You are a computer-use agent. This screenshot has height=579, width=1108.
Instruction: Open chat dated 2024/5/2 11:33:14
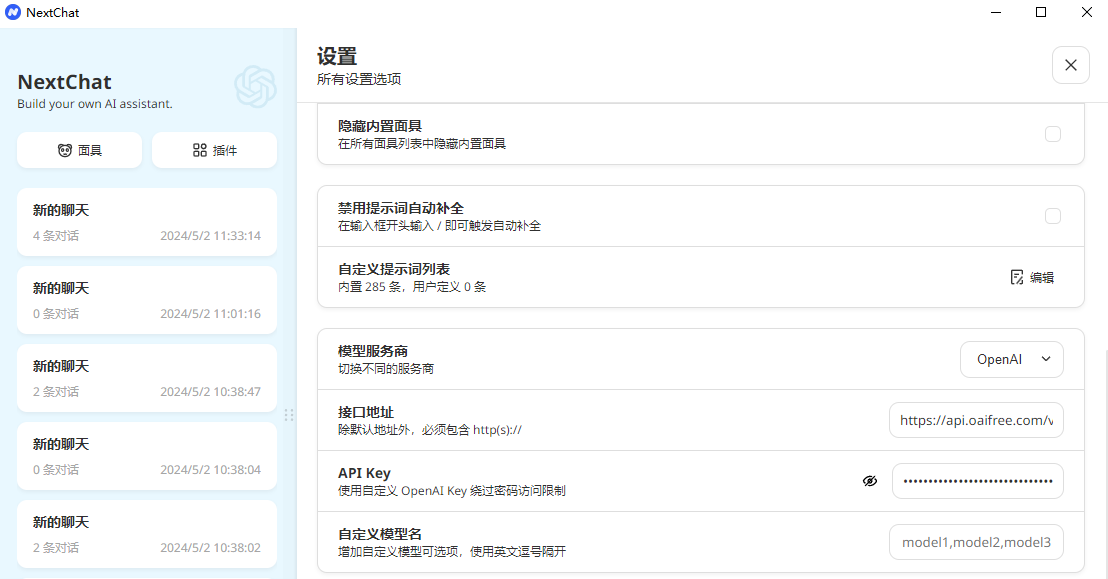(x=147, y=222)
